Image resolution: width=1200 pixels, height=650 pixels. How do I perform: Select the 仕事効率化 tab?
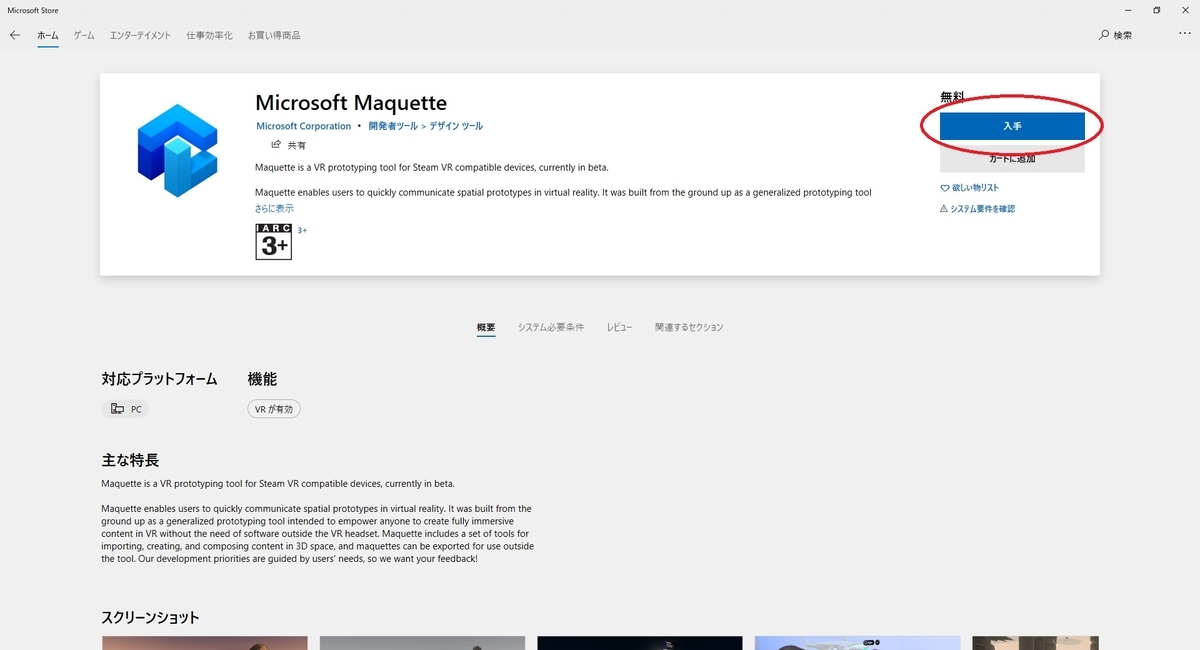[x=209, y=35]
